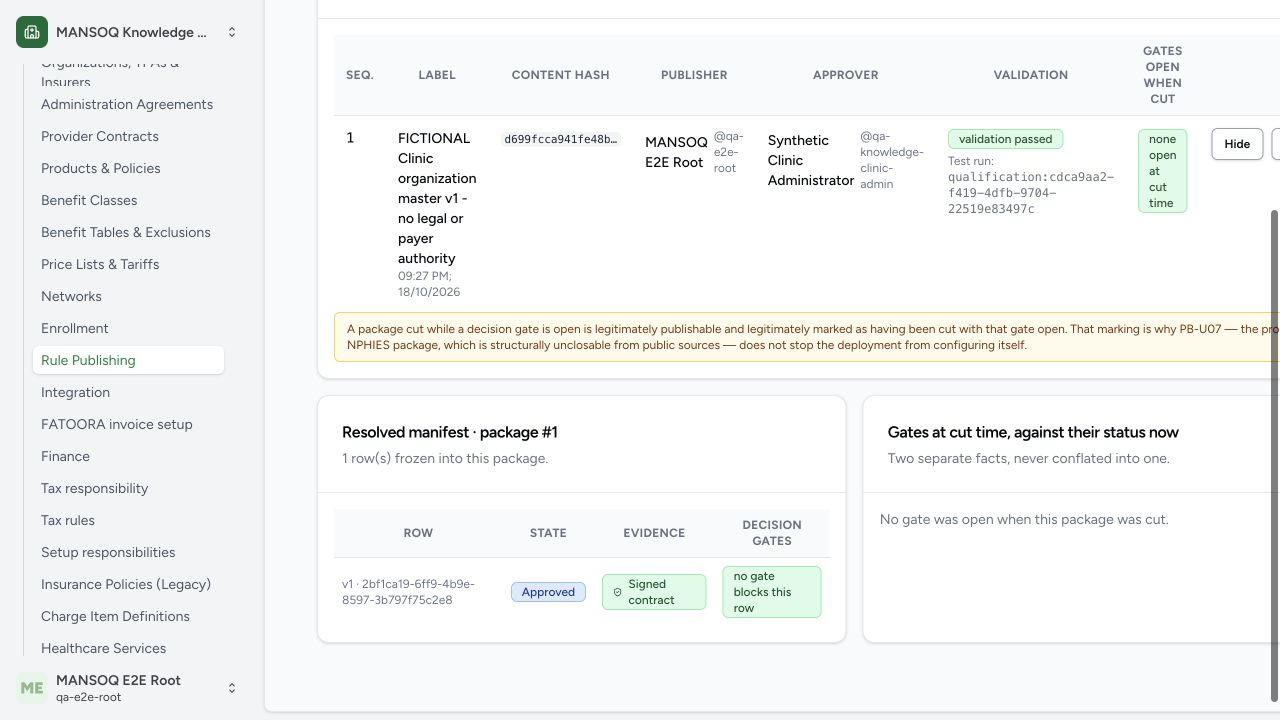The height and width of the screenshot is (720, 1280).
Task: Click @qa-knowledge-clinic-admin approver handle
Action: pyautogui.click(x=892, y=160)
